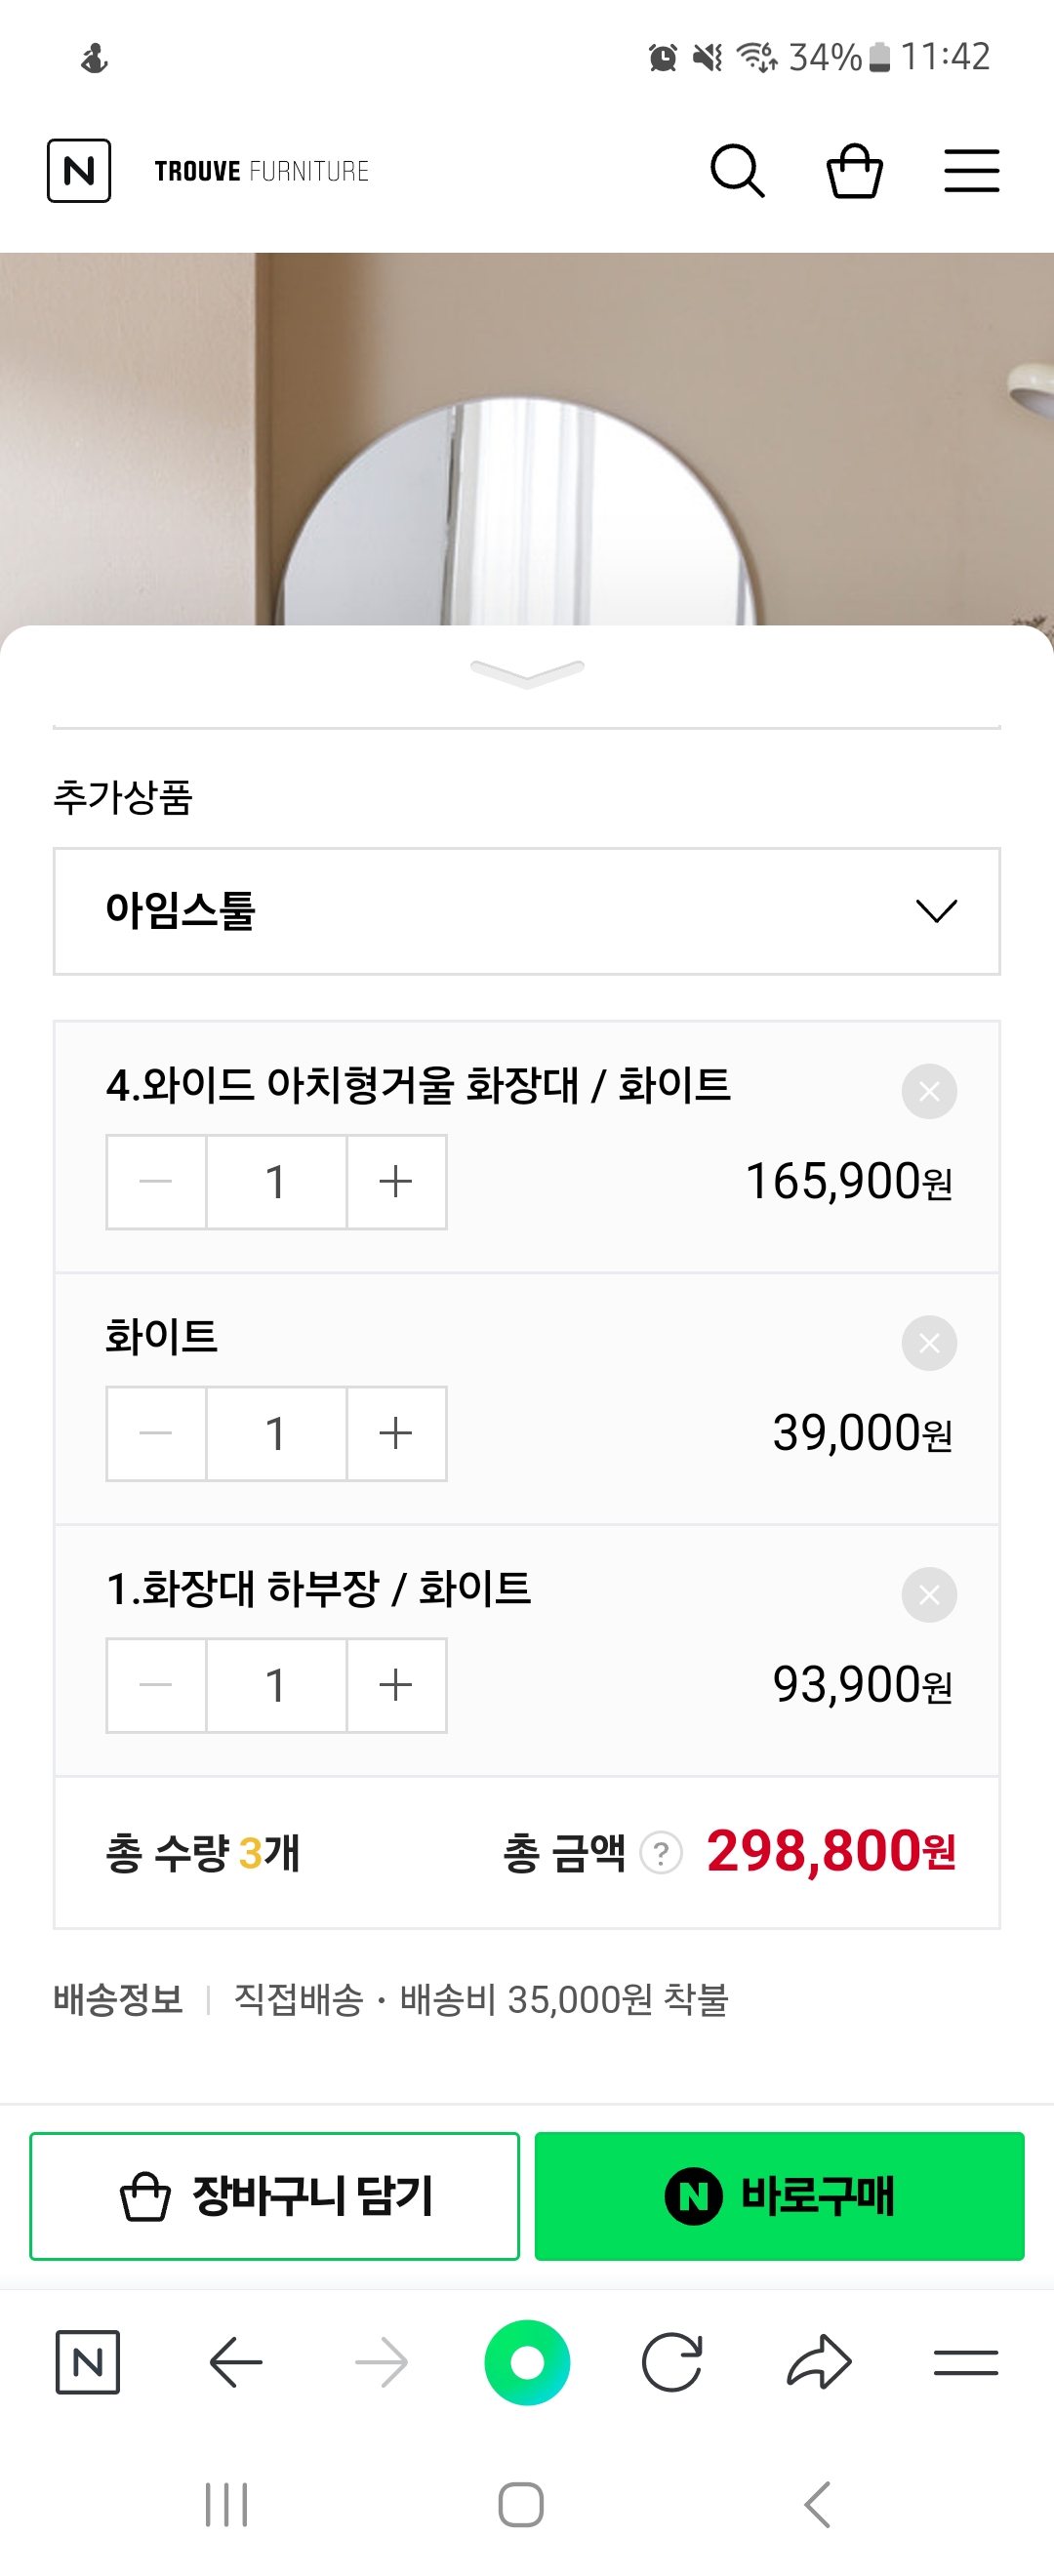Tap the green Naver home circle button
Screen dimensions: 1054x2576
(x=527, y=2362)
